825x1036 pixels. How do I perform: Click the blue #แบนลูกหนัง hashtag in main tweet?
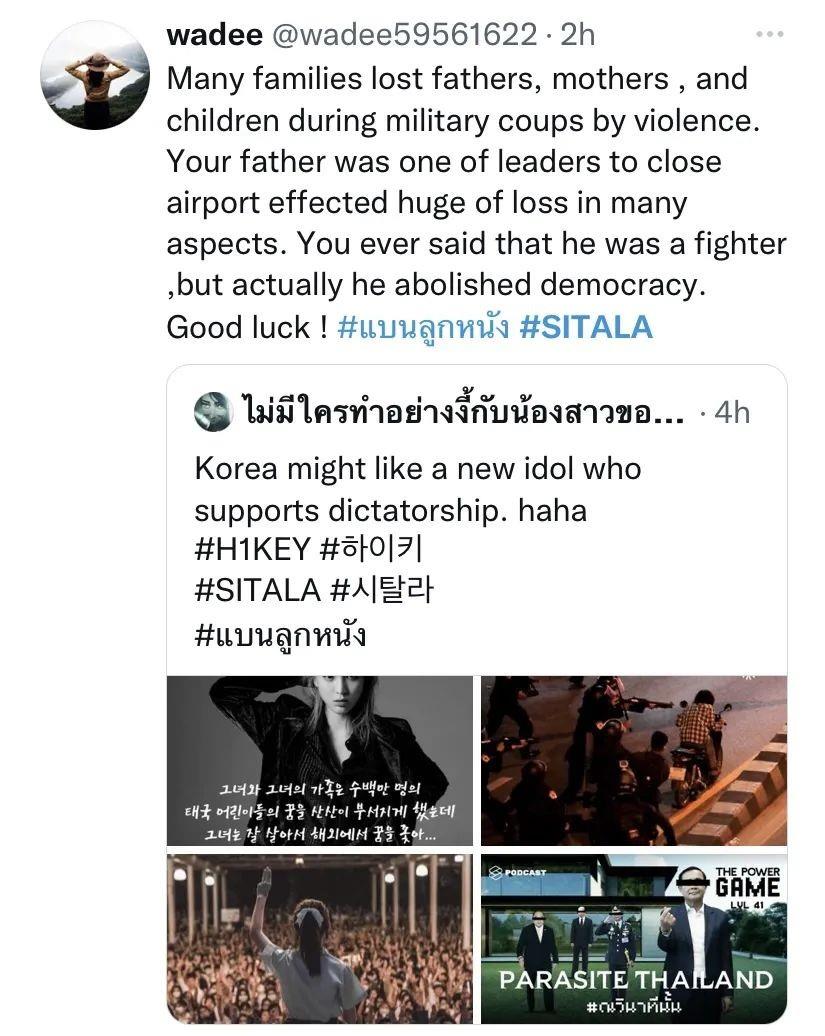coord(423,327)
